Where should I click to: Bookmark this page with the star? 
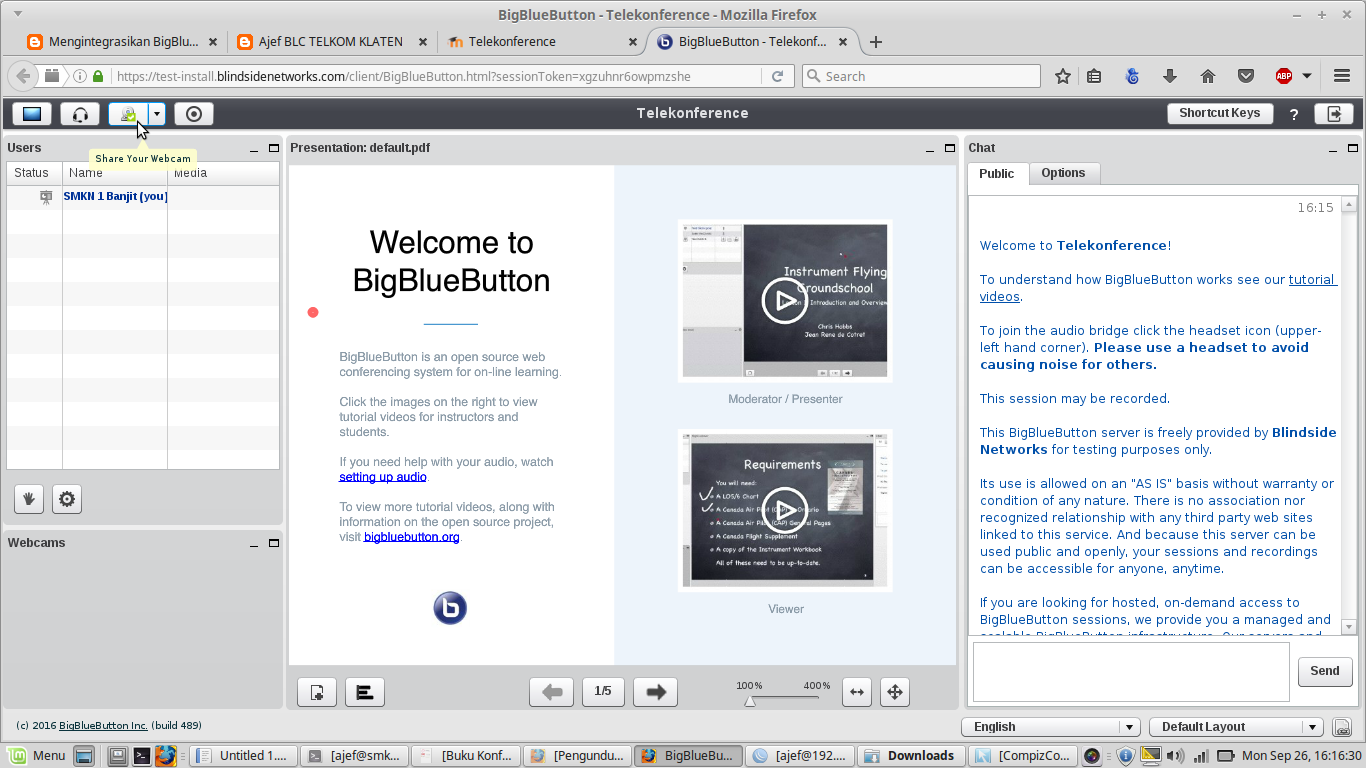(x=1063, y=76)
